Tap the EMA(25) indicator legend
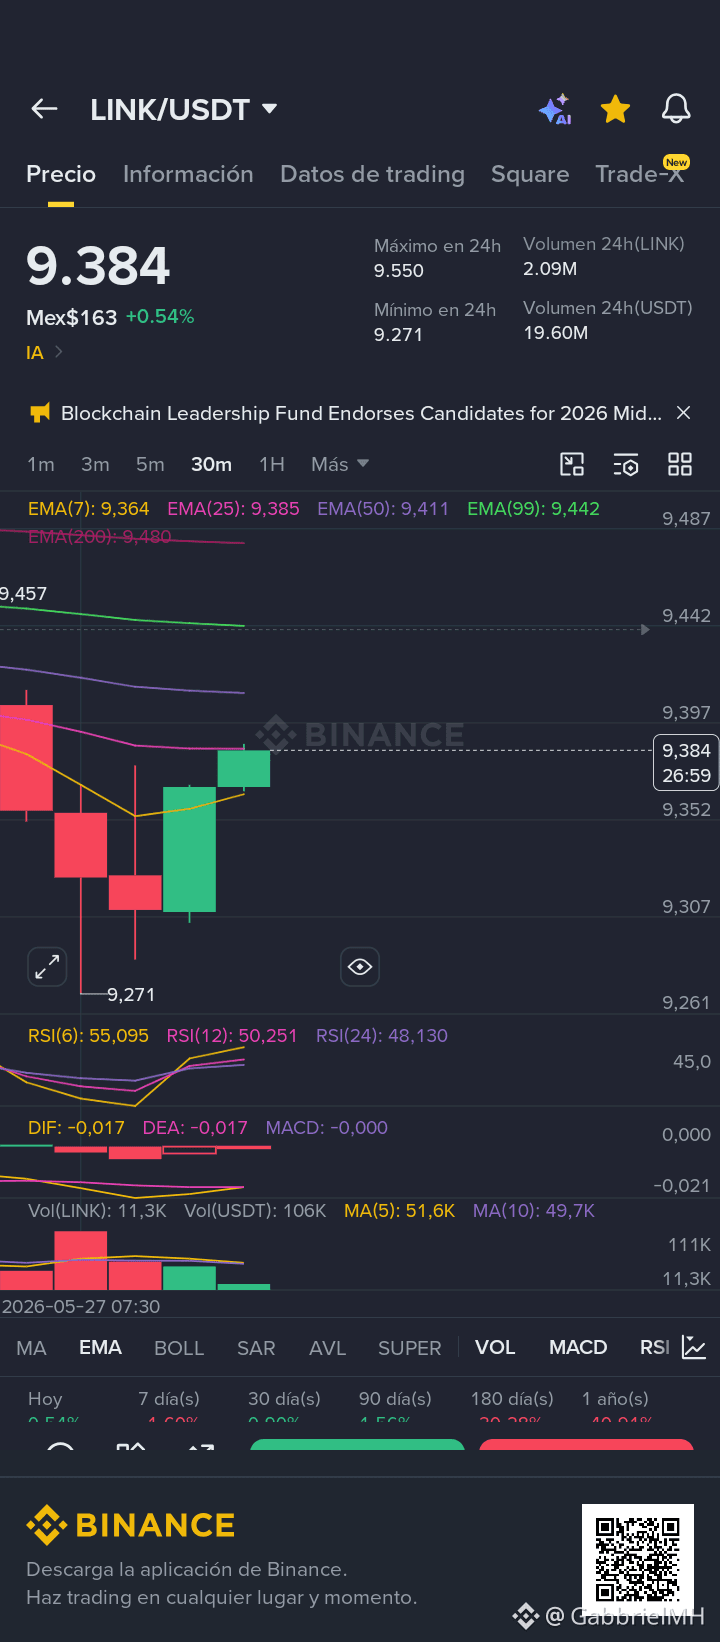 click(233, 509)
